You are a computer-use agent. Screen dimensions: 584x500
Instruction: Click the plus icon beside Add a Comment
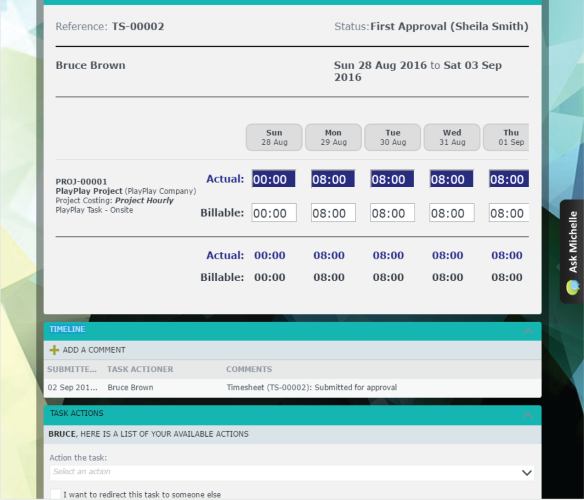[54, 350]
